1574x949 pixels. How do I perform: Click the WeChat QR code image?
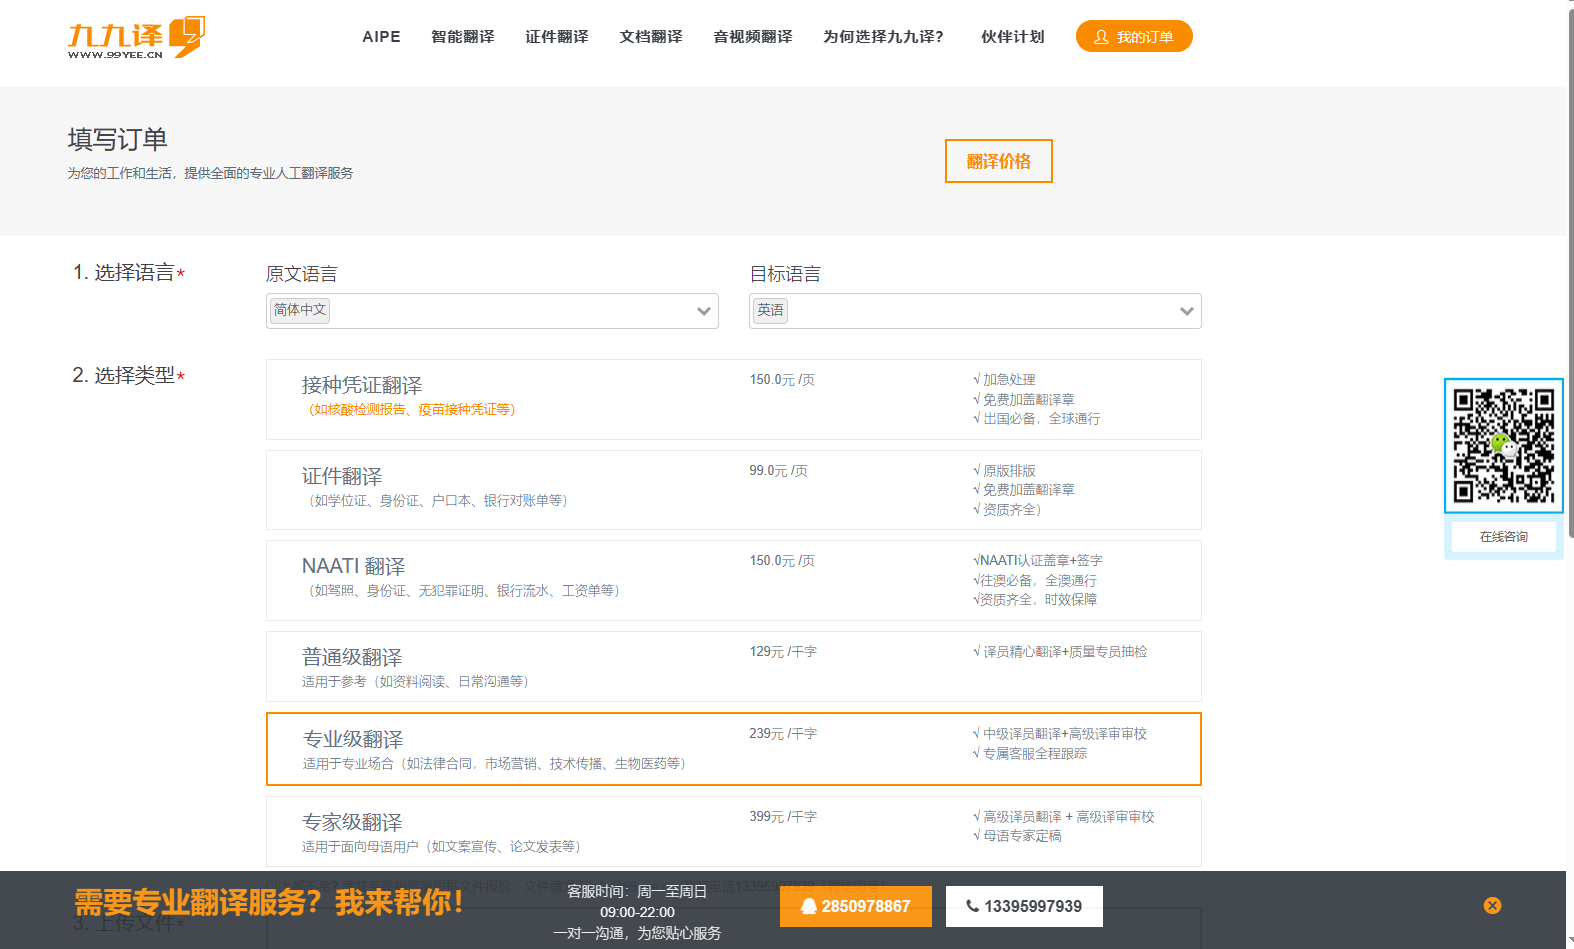(x=1503, y=445)
